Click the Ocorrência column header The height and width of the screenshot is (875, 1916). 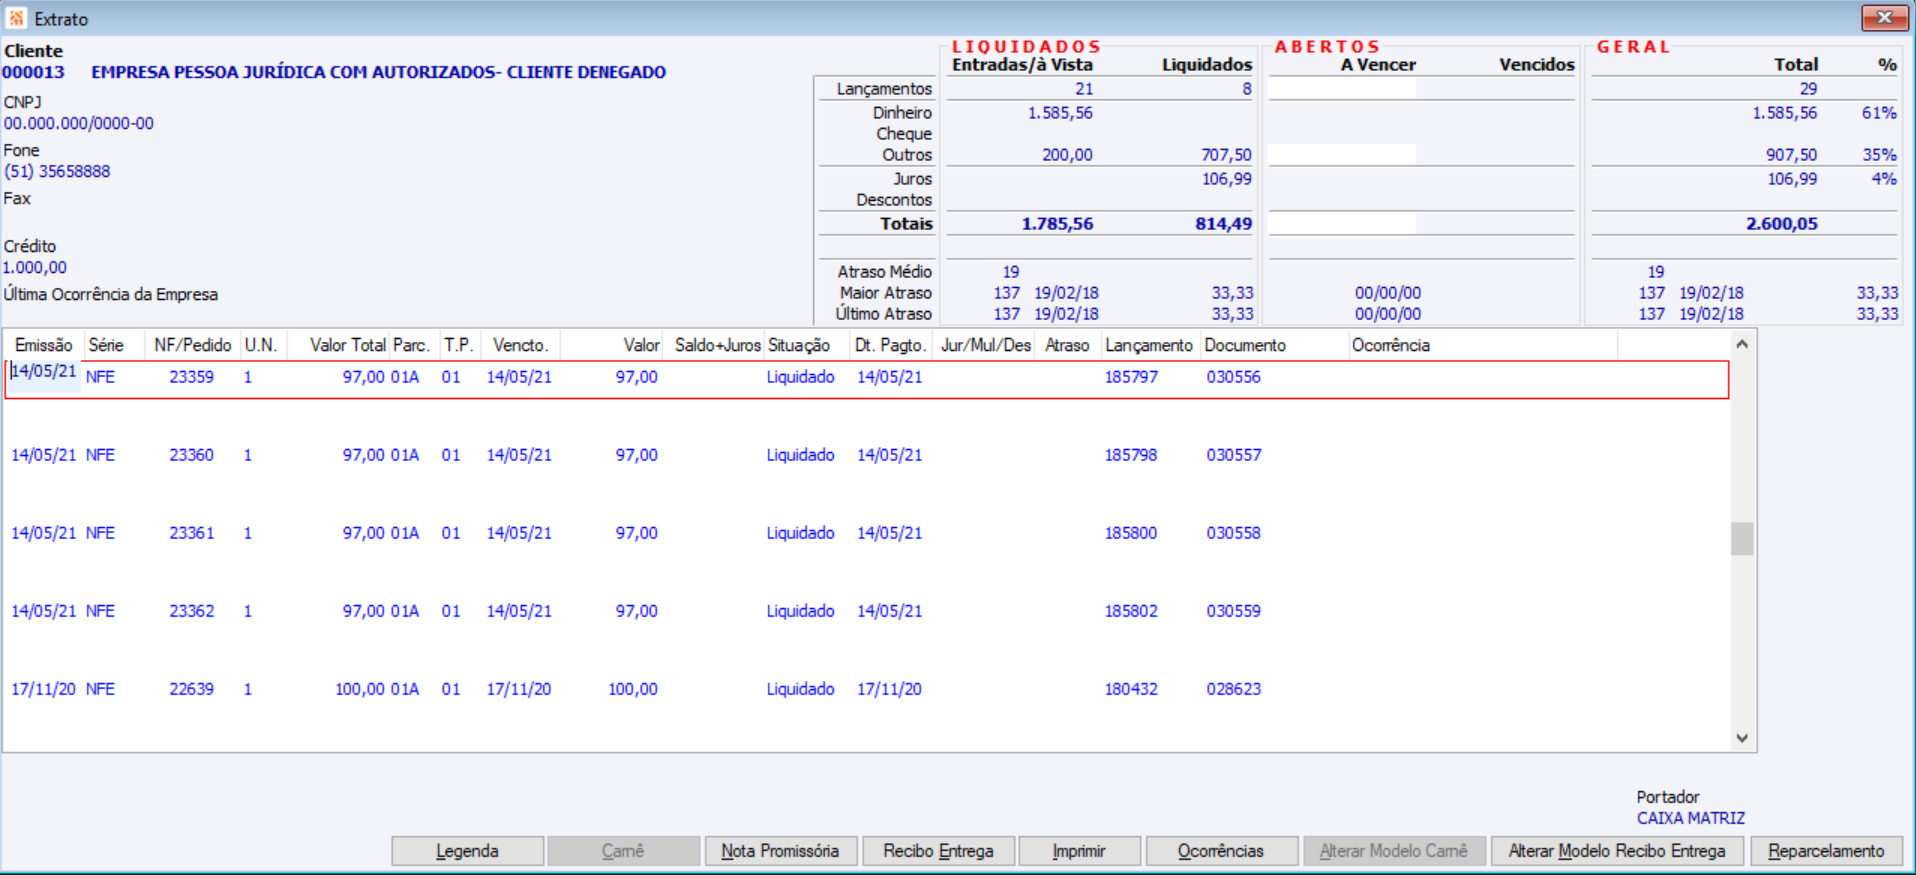(1391, 345)
